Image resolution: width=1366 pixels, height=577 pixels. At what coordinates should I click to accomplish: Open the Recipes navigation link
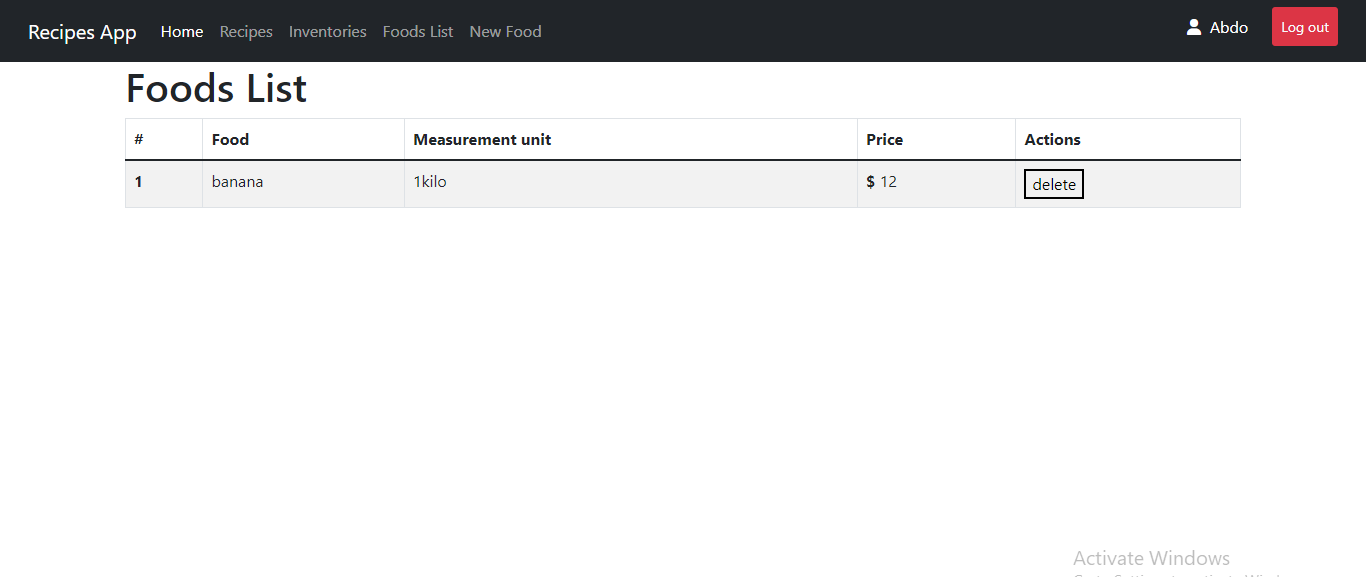pos(246,32)
